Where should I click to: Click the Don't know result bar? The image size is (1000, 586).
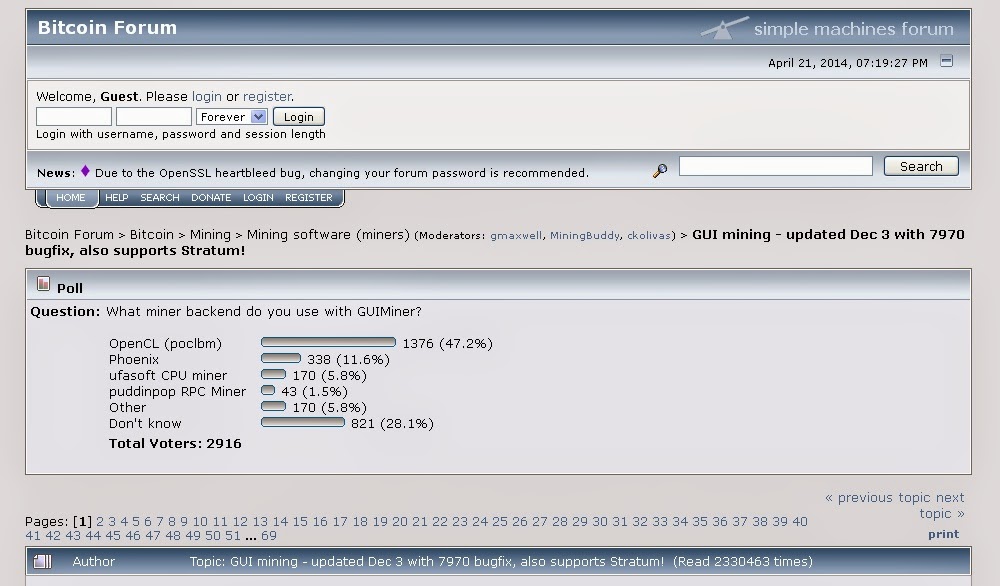click(x=303, y=422)
